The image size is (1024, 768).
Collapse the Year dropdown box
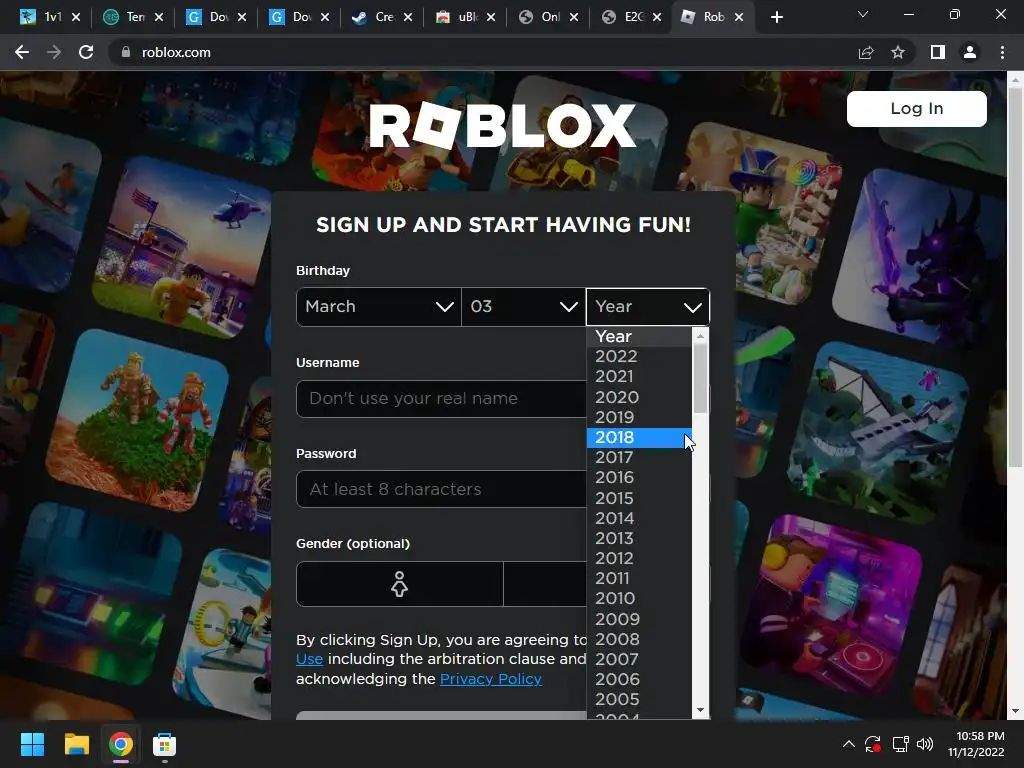coord(648,306)
